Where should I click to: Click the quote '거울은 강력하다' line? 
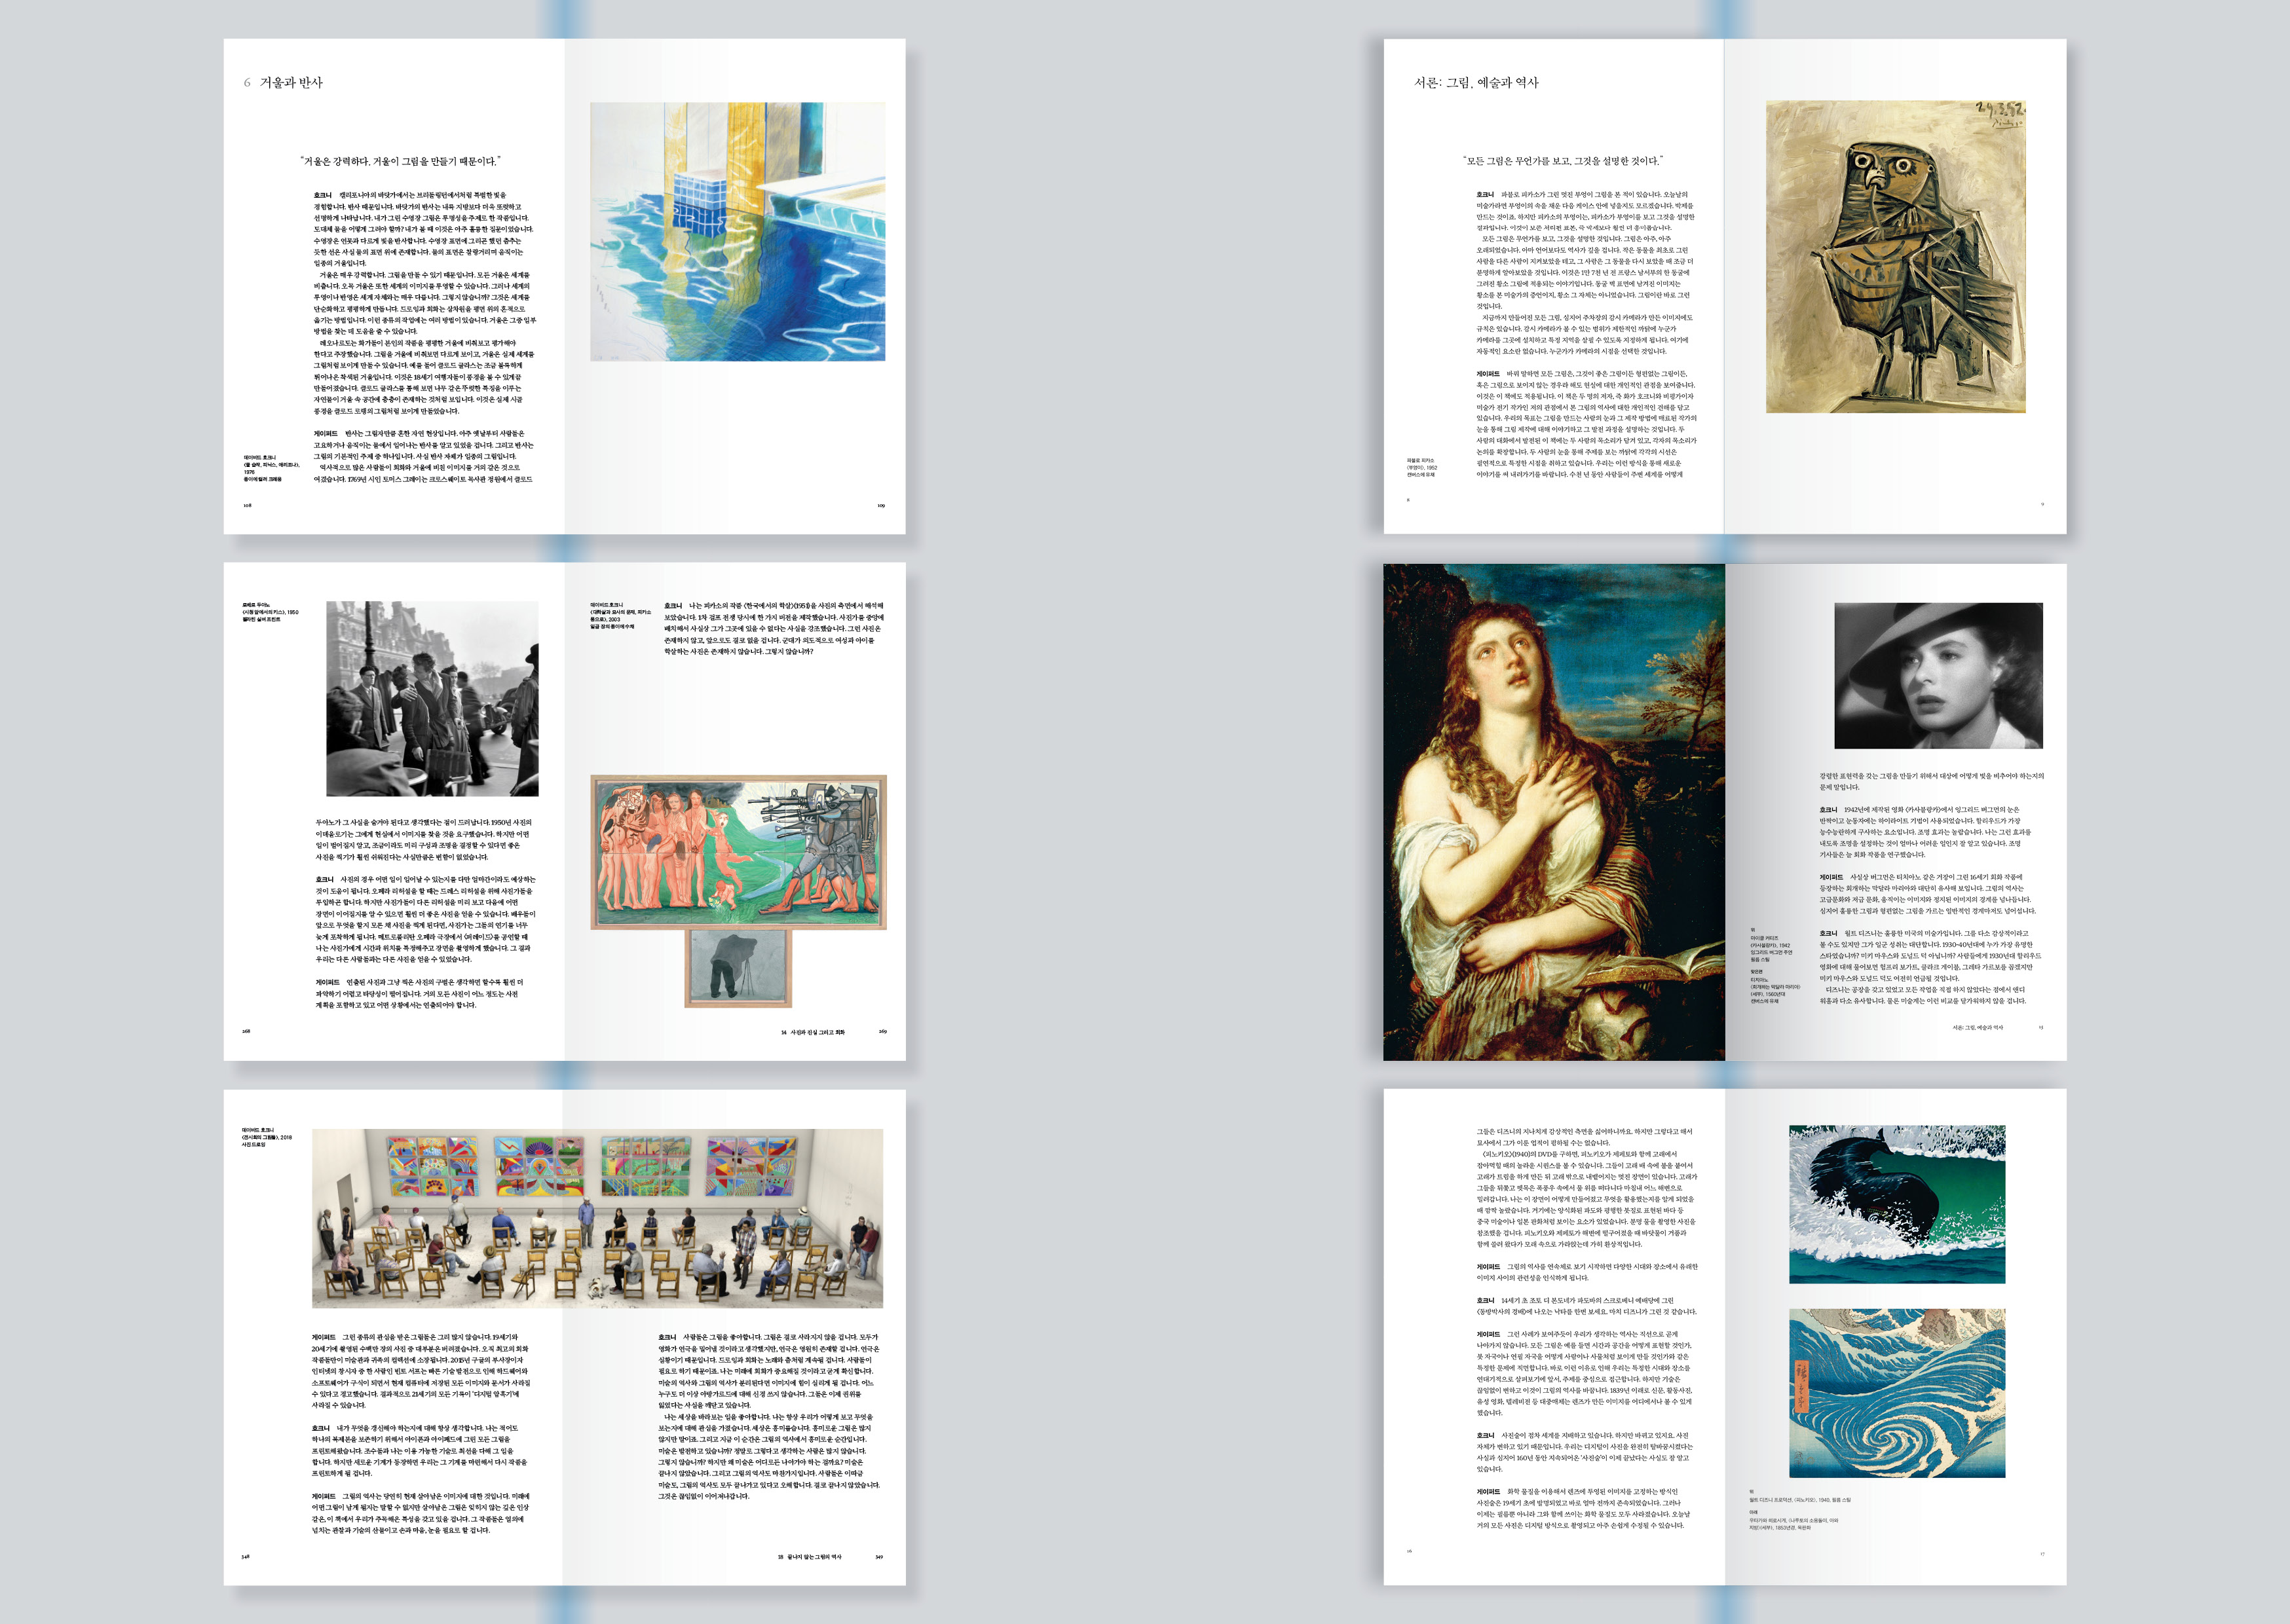[x=400, y=161]
